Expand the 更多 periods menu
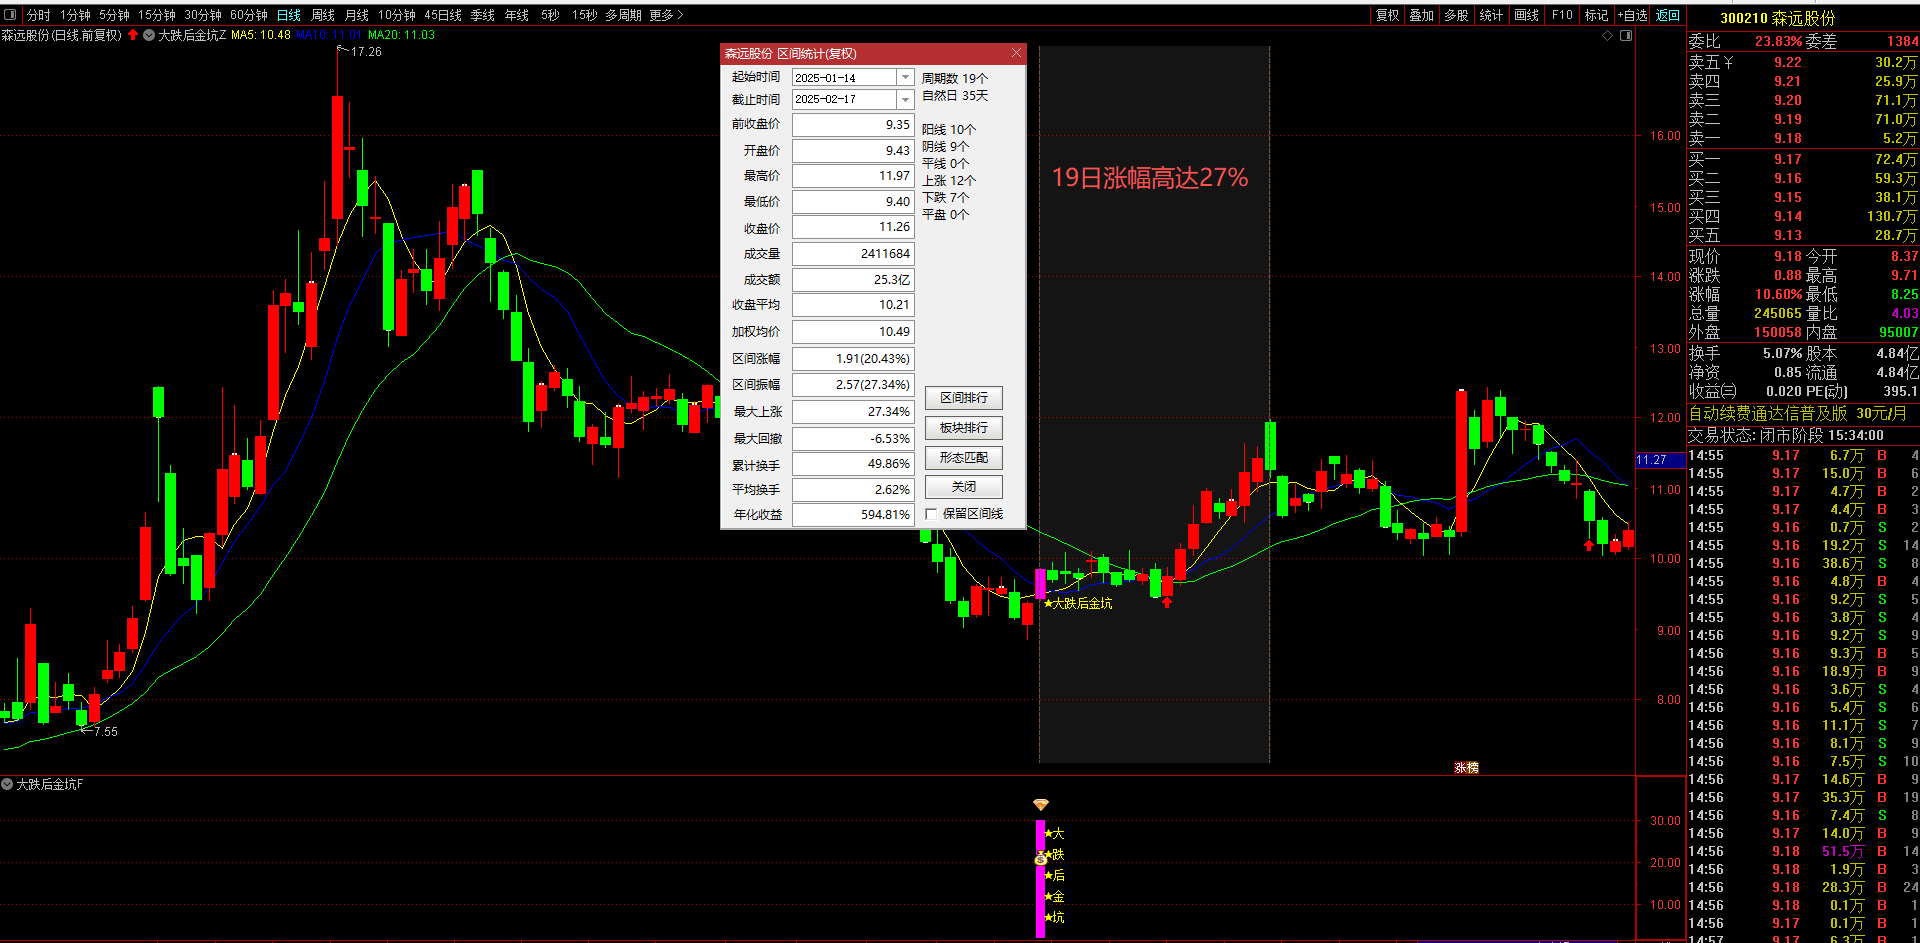 666,15
